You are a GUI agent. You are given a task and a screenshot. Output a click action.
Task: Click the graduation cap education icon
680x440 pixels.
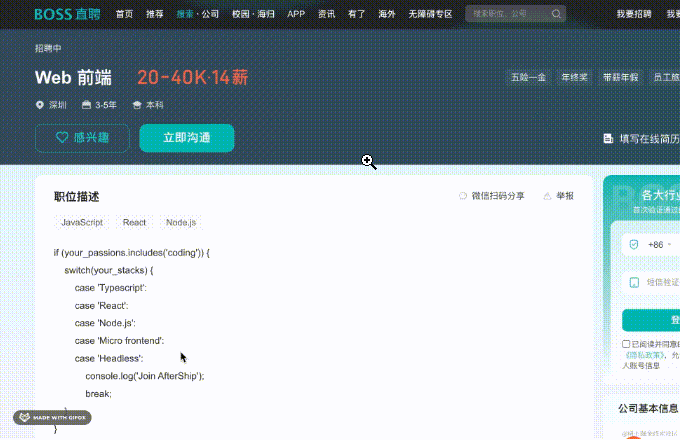click(137, 105)
